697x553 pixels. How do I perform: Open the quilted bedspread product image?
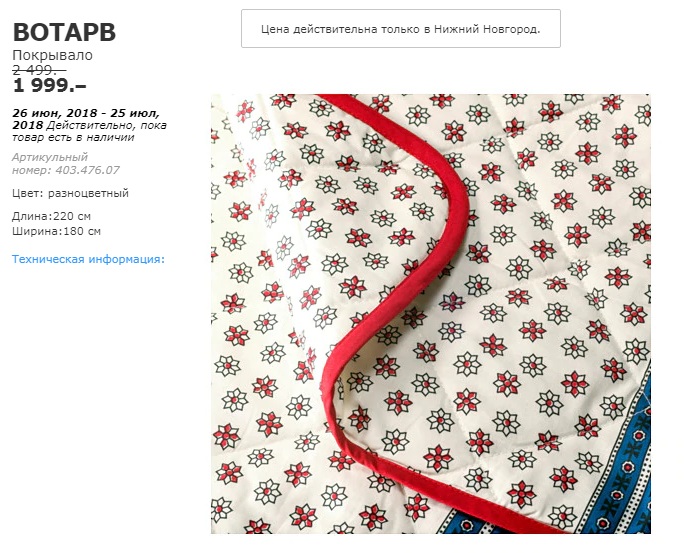point(431,314)
